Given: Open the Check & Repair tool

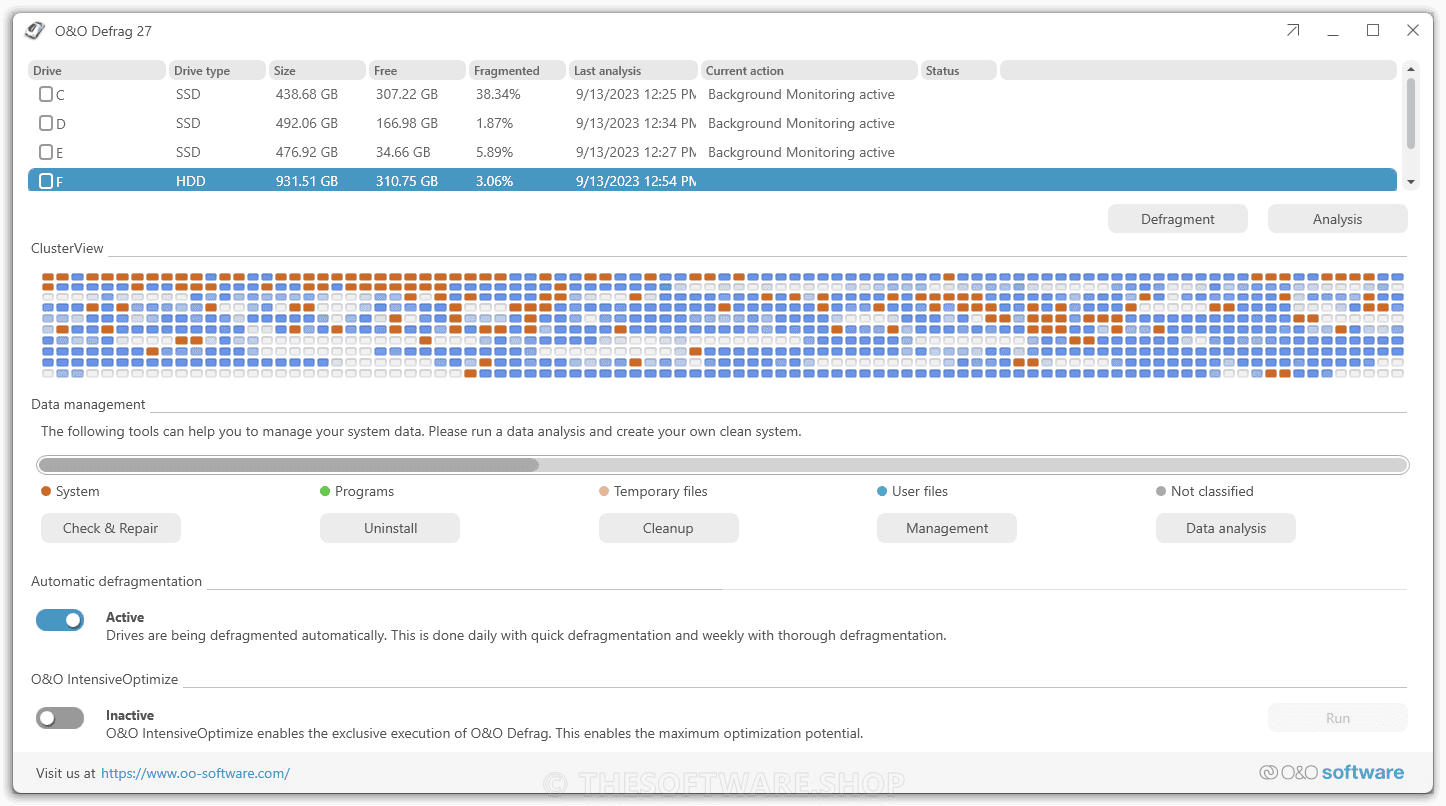Looking at the screenshot, I should (111, 528).
